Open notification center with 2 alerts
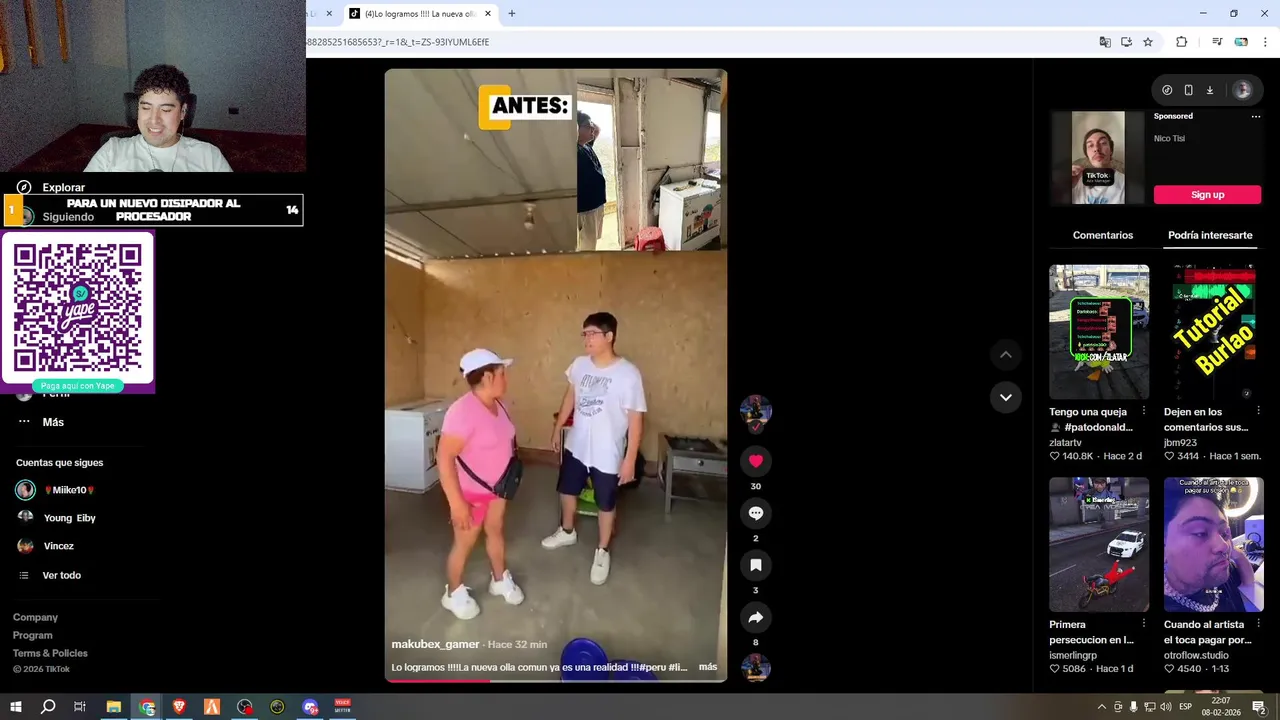Image resolution: width=1280 pixels, height=720 pixels. click(x=1259, y=707)
